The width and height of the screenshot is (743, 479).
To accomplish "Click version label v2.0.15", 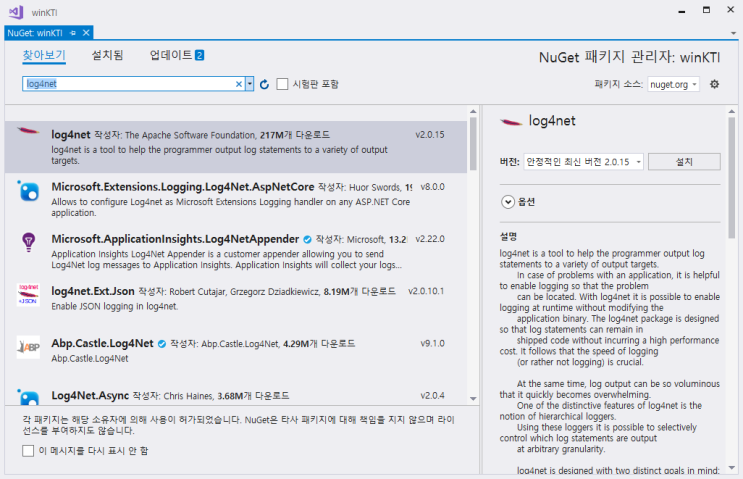I will 430,135.
